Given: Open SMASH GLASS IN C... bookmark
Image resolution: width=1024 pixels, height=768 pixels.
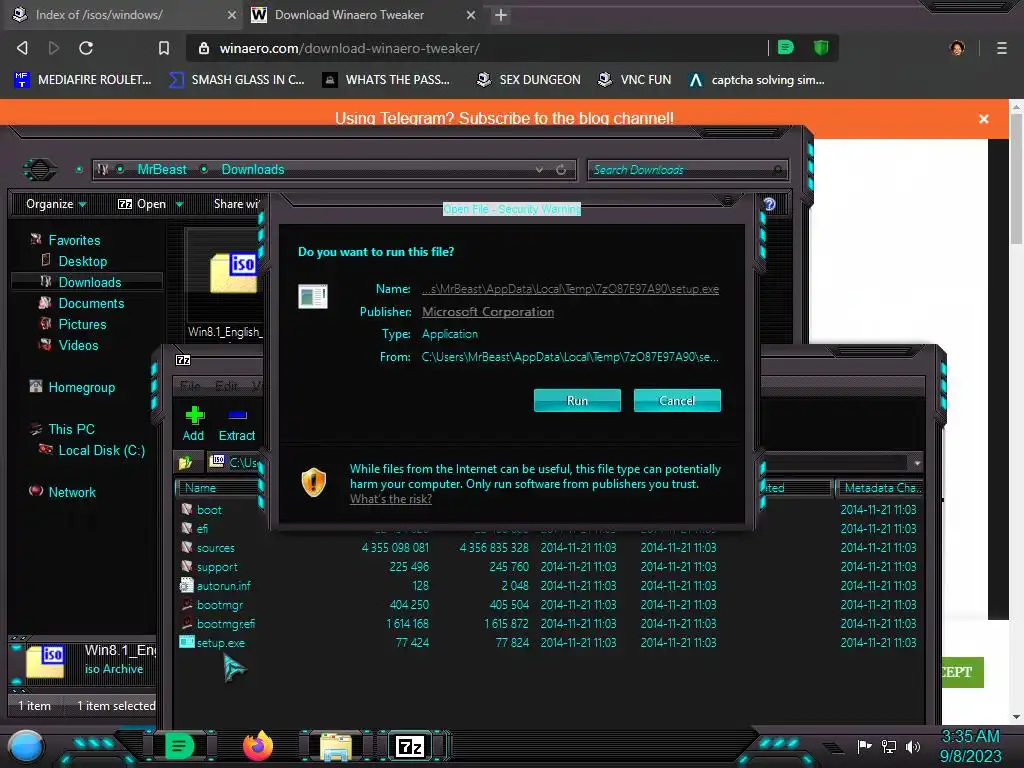Looking at the screenshot, I should tap(237, 80).
